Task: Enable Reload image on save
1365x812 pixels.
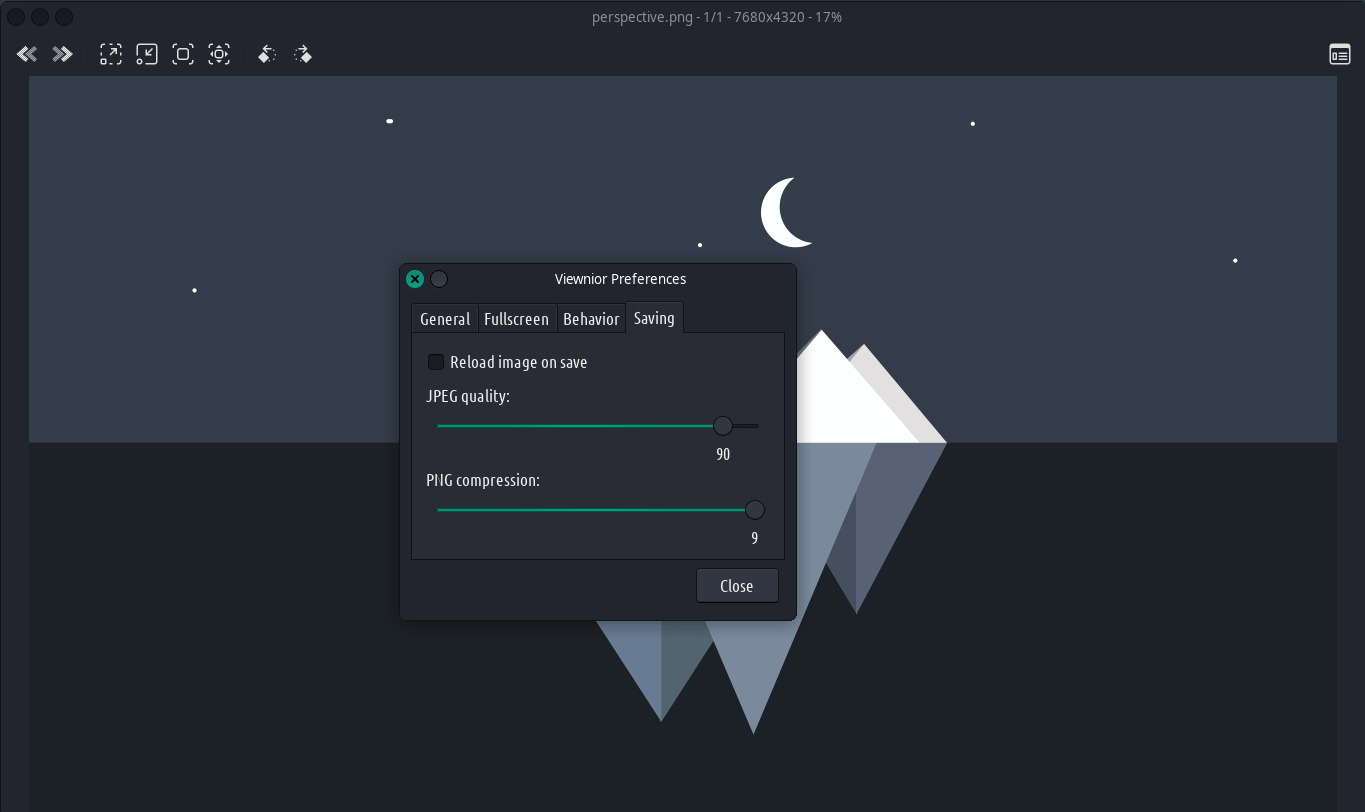Action: coord(436,362)
